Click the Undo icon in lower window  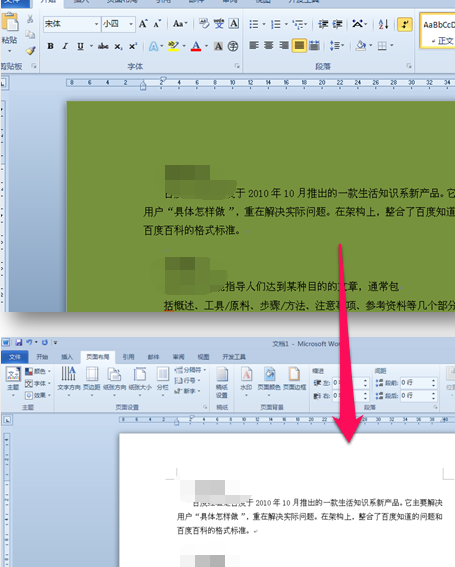29,342
